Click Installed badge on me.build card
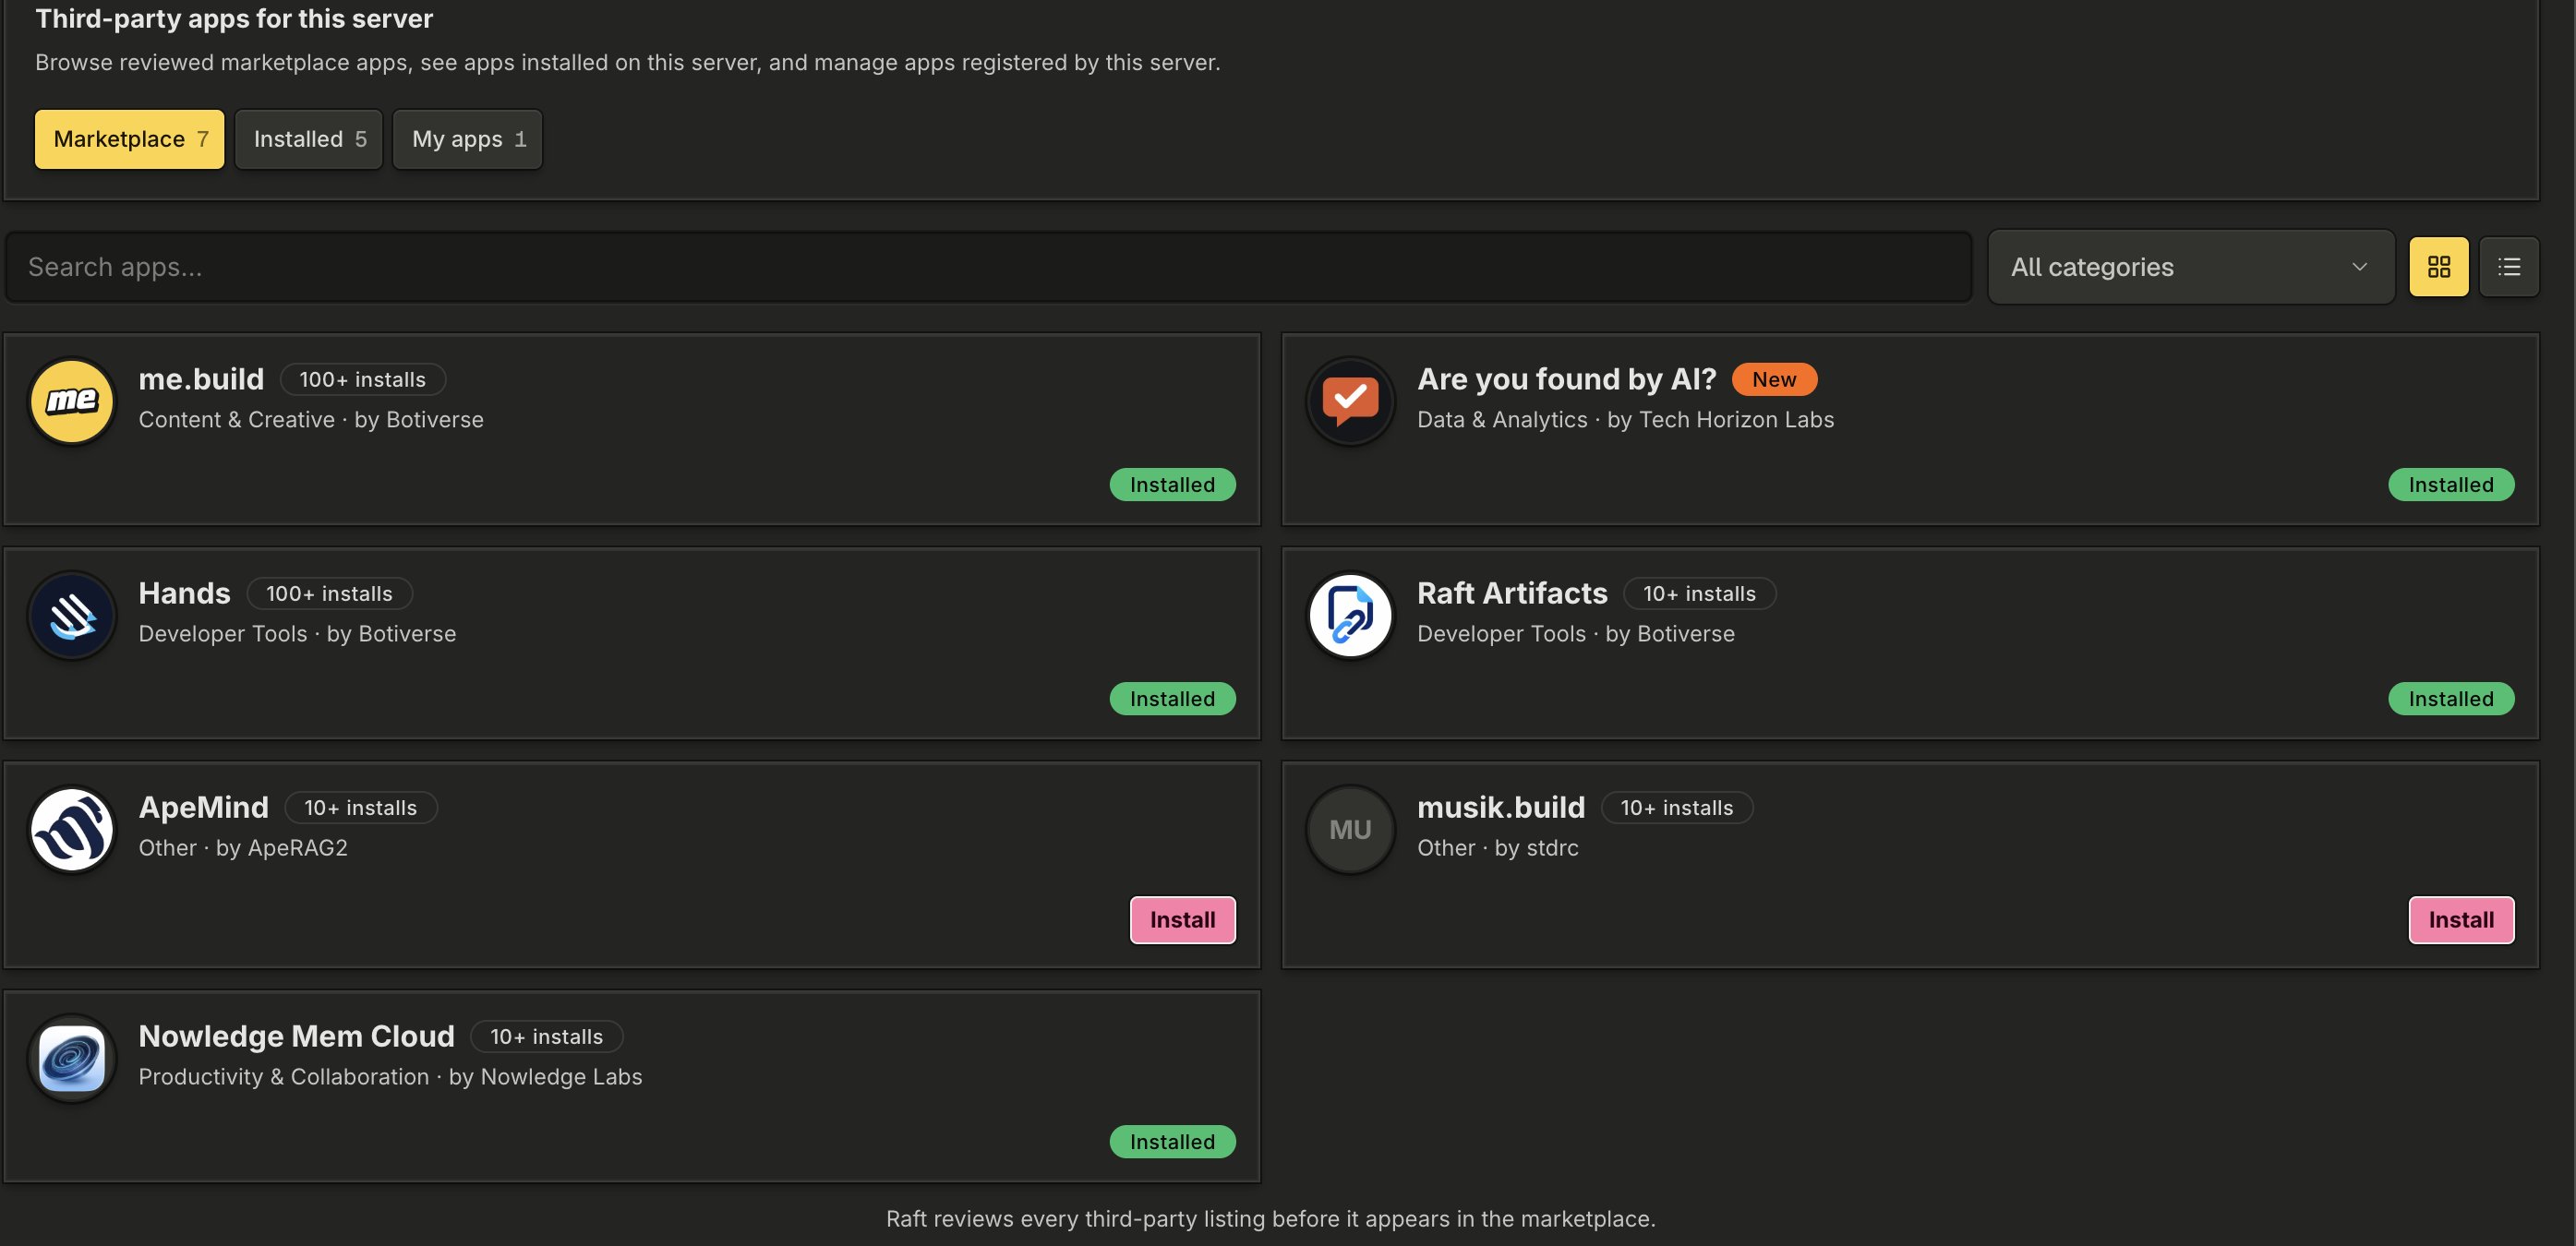The width and height of the screenshot is (2576, 1246). coord(1172,484)
